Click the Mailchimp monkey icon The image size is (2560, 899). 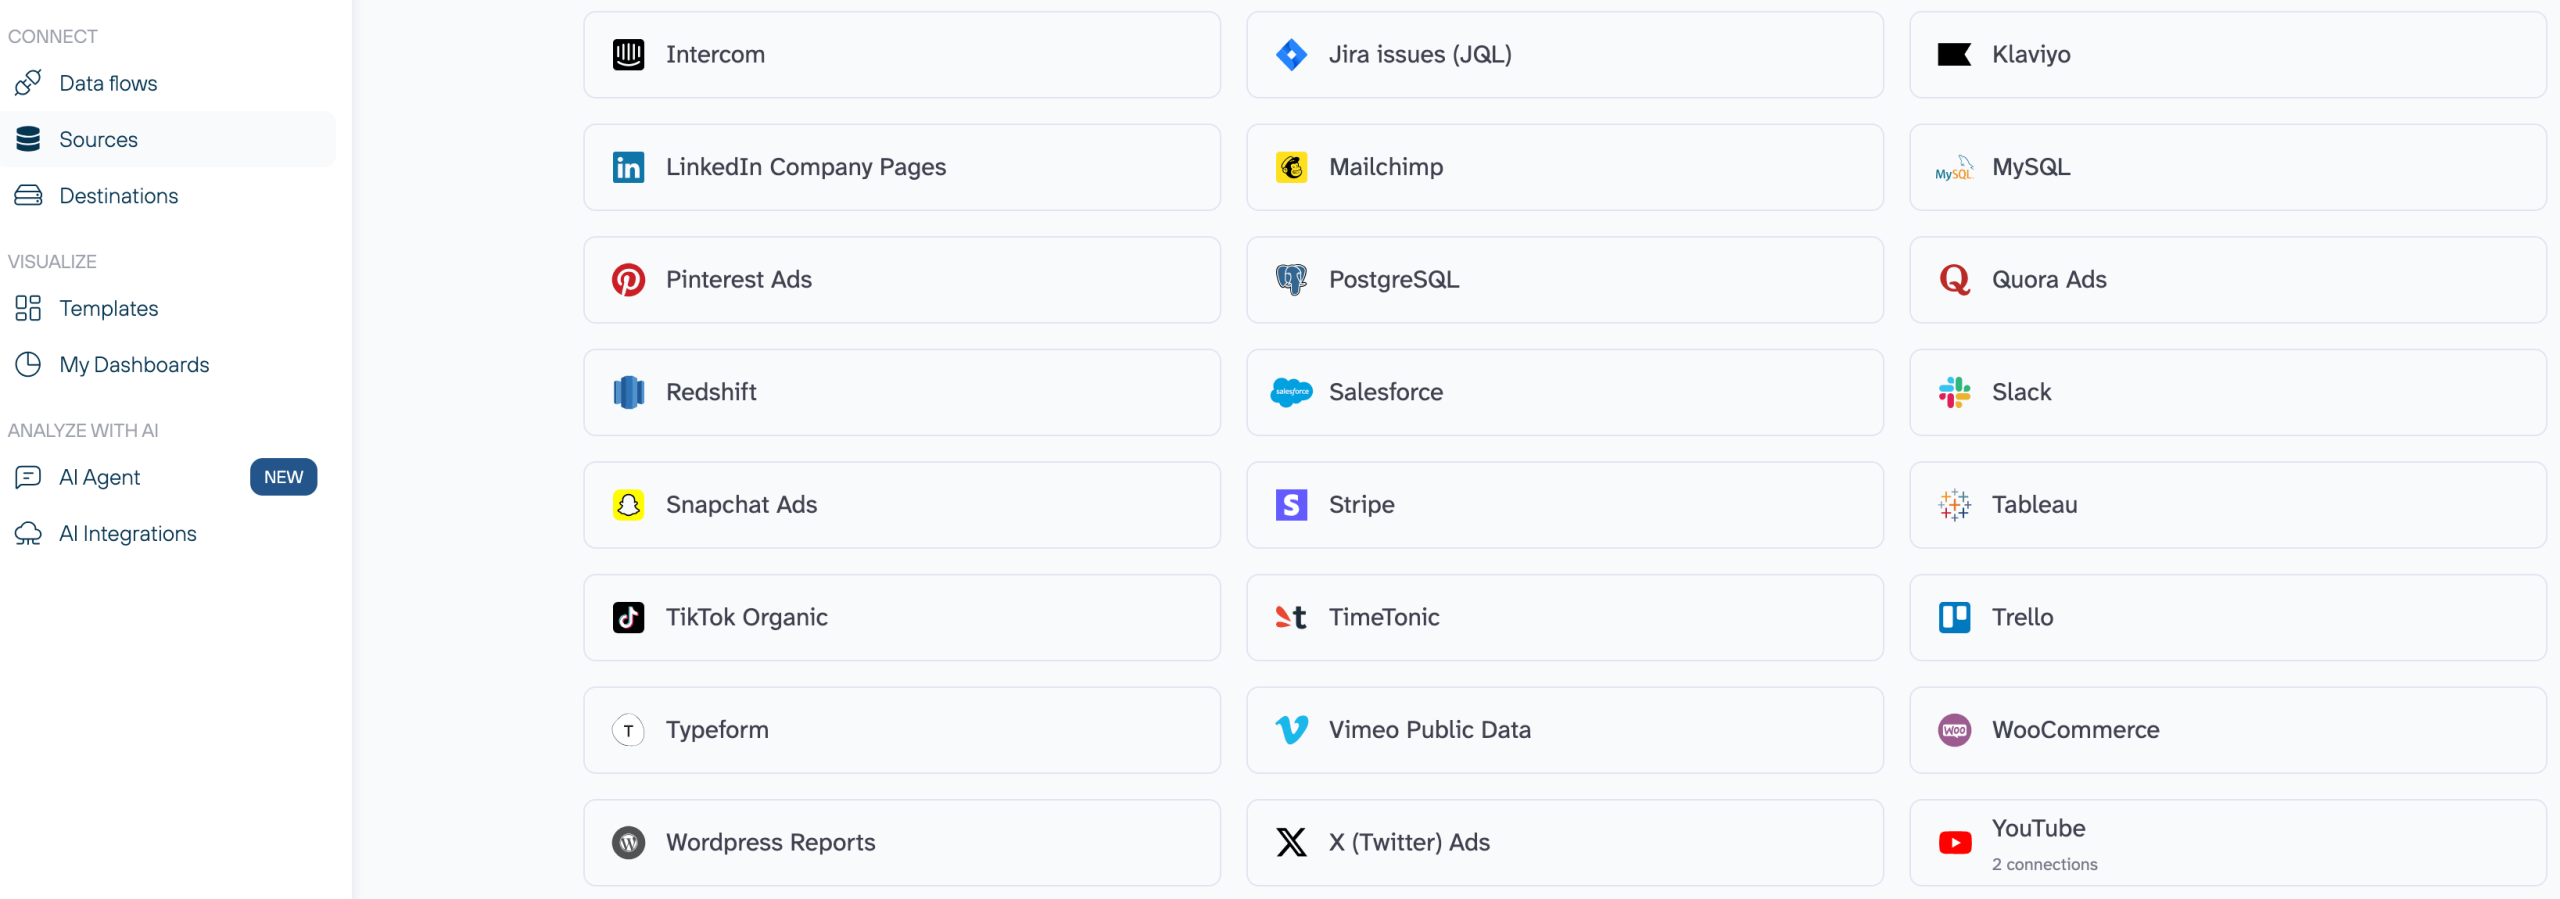pos(1291,167)
